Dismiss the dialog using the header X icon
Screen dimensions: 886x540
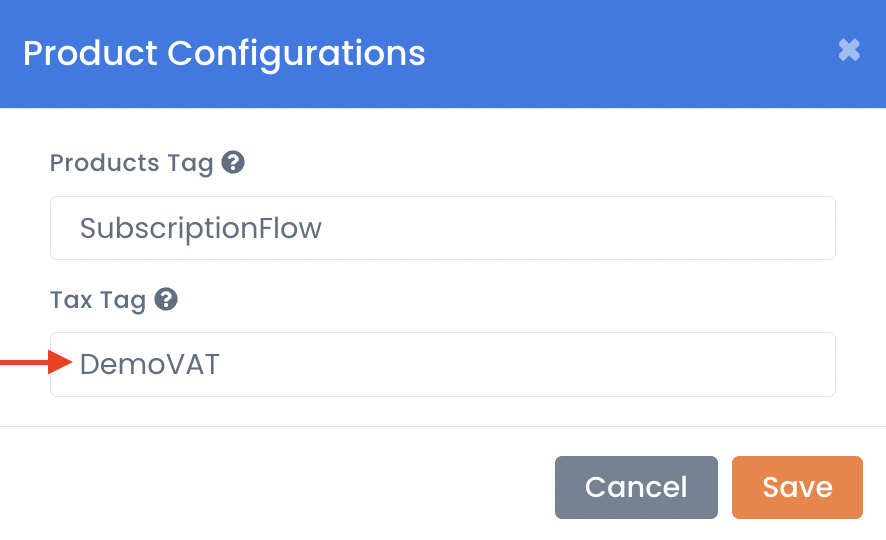click(x=849, y=50)
